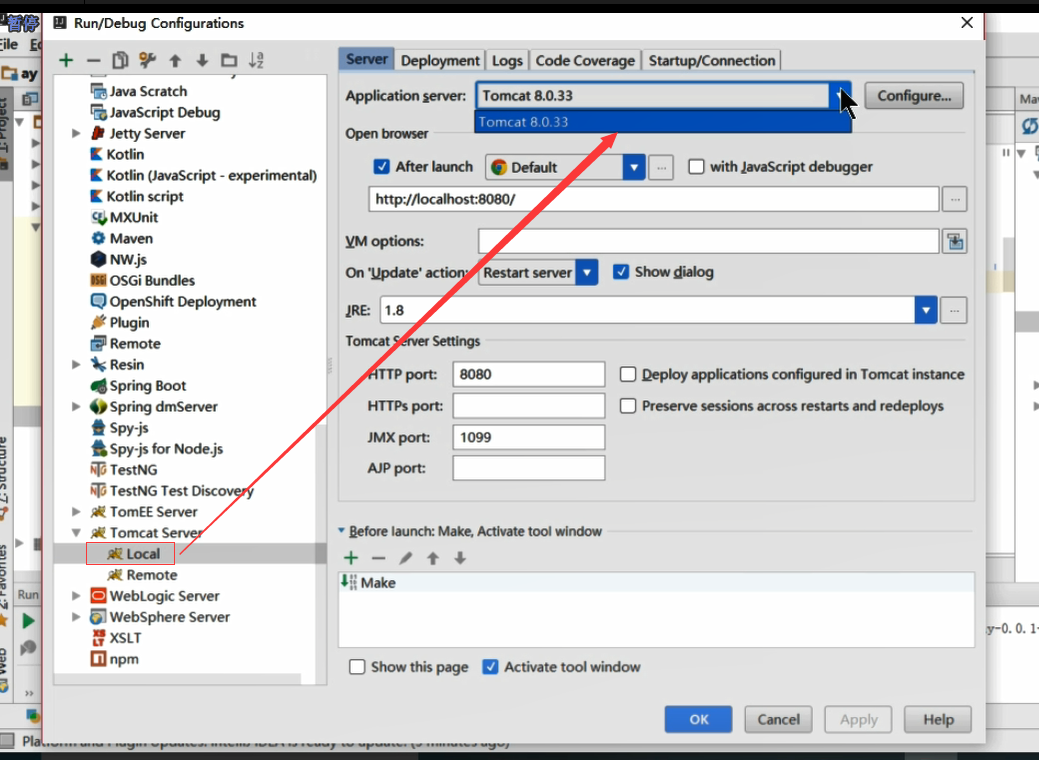Viewport: 1039px width, 760px height.
Task: Open JRE dropdown arrow
Action: pos(926,310)
